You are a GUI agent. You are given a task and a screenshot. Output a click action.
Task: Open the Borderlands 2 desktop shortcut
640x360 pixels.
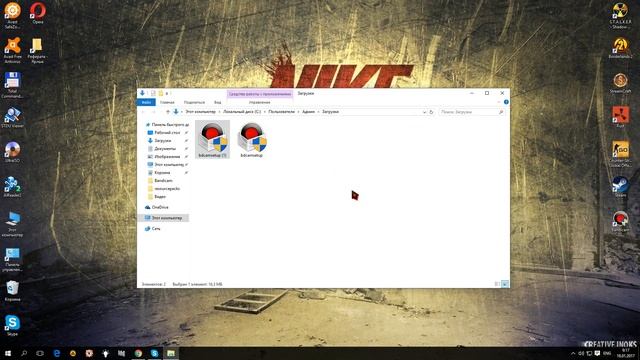pos(620,48)
